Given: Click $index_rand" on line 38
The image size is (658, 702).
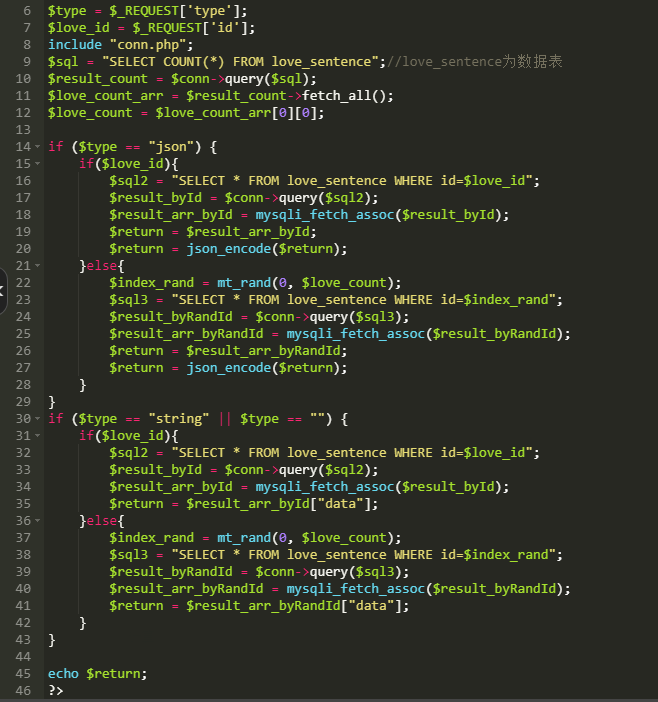Looking at the screenshot, I should pos(509,555).
